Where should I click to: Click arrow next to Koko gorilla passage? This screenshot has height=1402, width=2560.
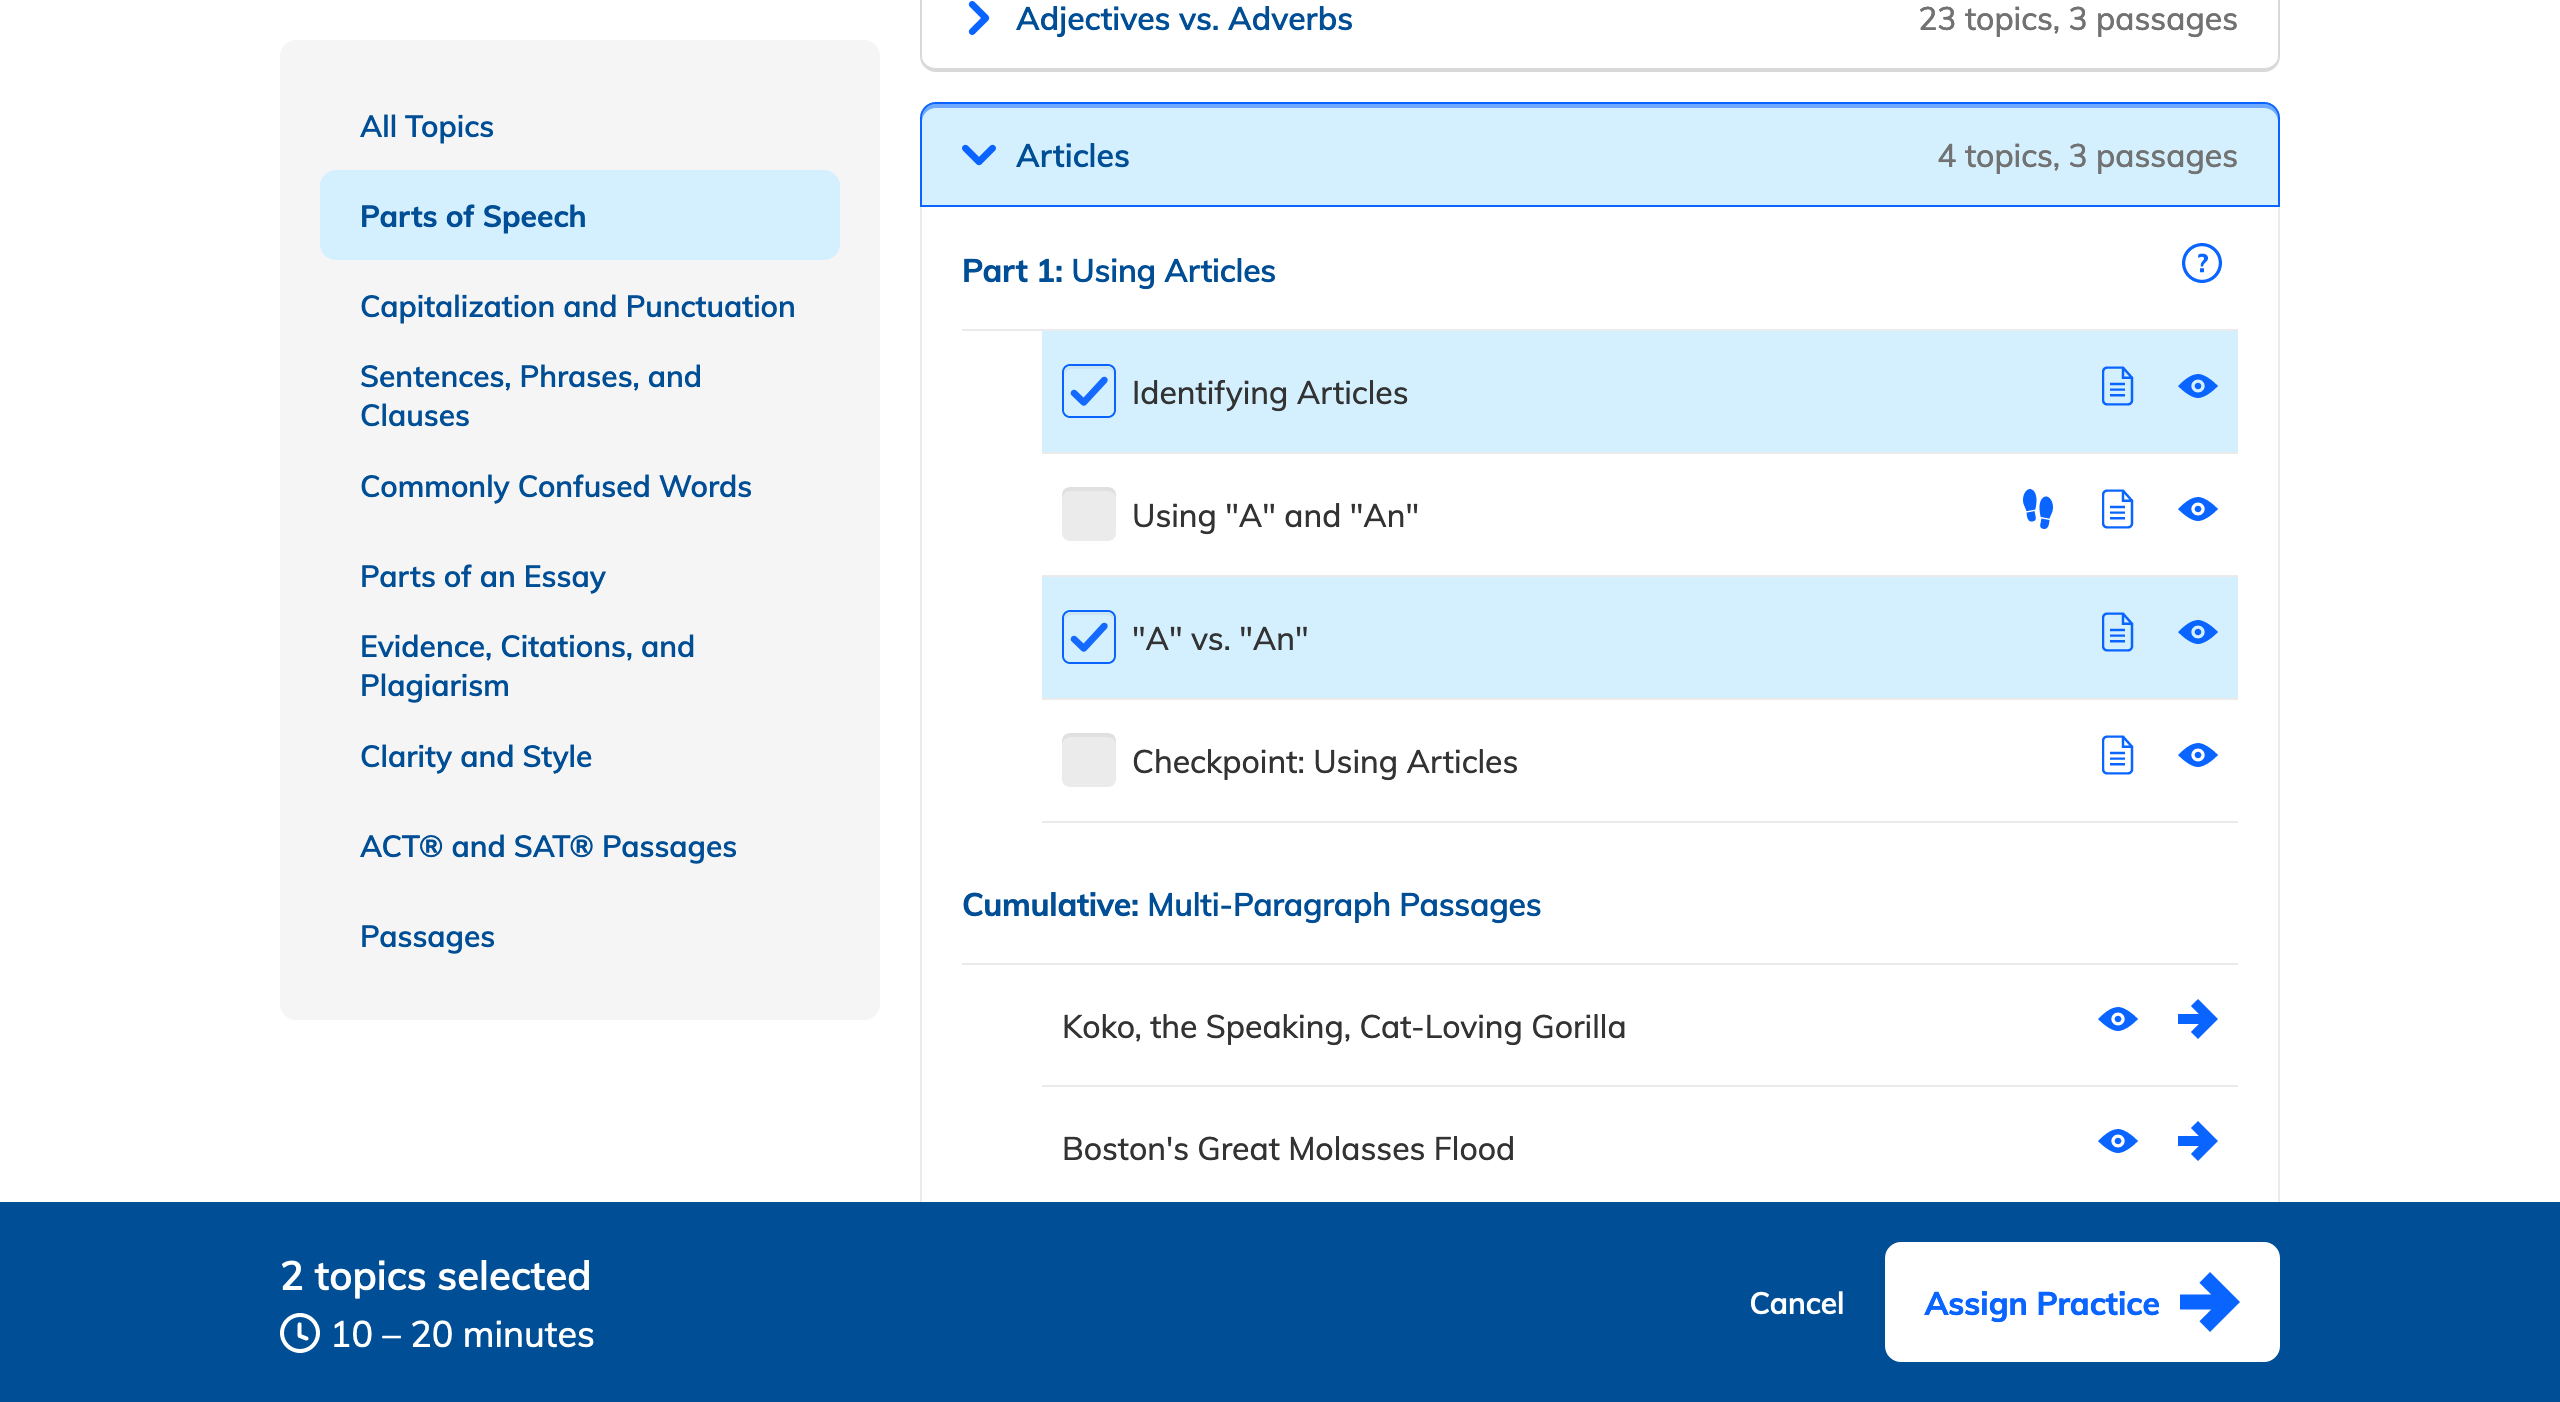pos(2197,1020)
